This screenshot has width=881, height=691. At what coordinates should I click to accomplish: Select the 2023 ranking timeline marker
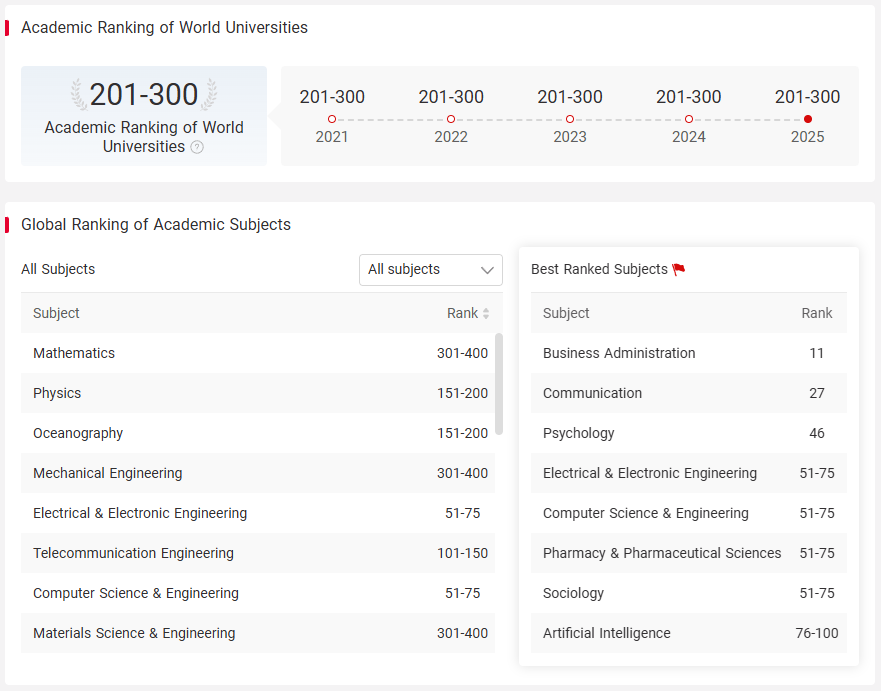pyautogui.click(x=570, y=119)
